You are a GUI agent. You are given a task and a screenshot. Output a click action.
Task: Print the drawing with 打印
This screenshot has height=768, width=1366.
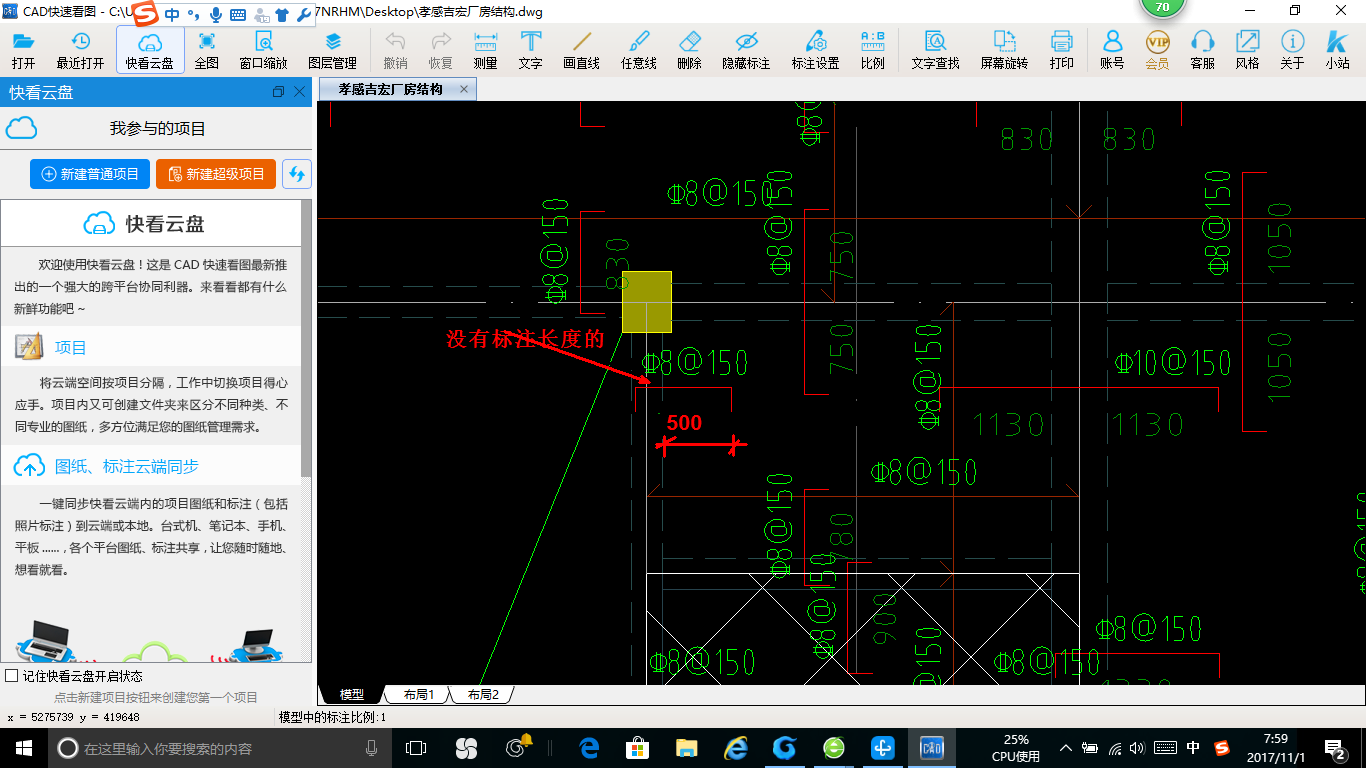(1062, 50)
